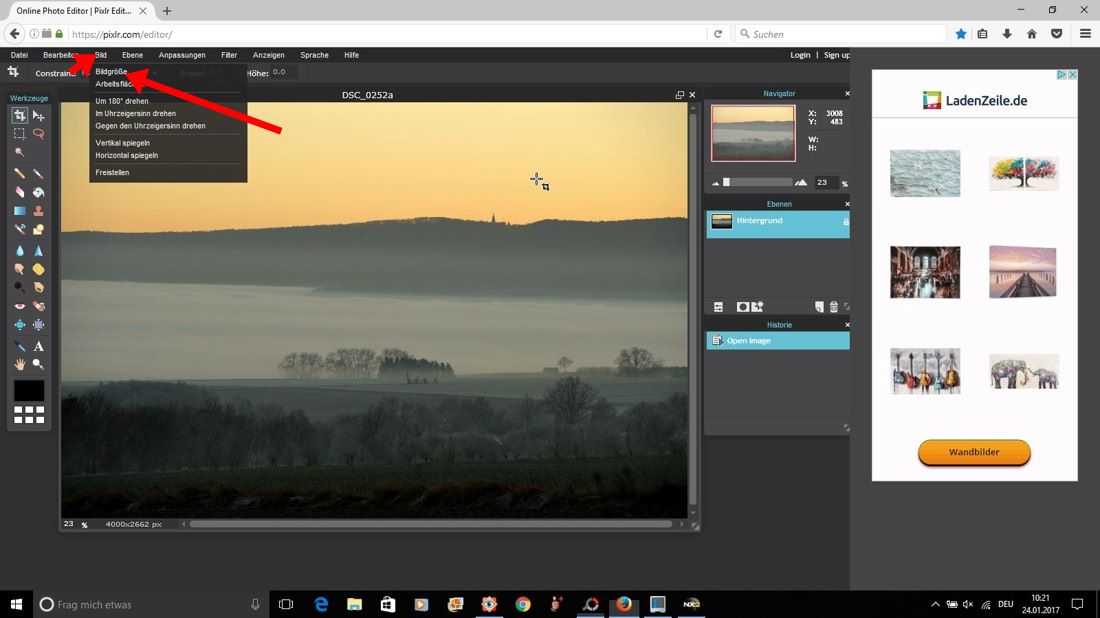This screenshot has width=1100, height=618.
Task: Select the Sharpen cone tool
Action: [x=39, y=250]
